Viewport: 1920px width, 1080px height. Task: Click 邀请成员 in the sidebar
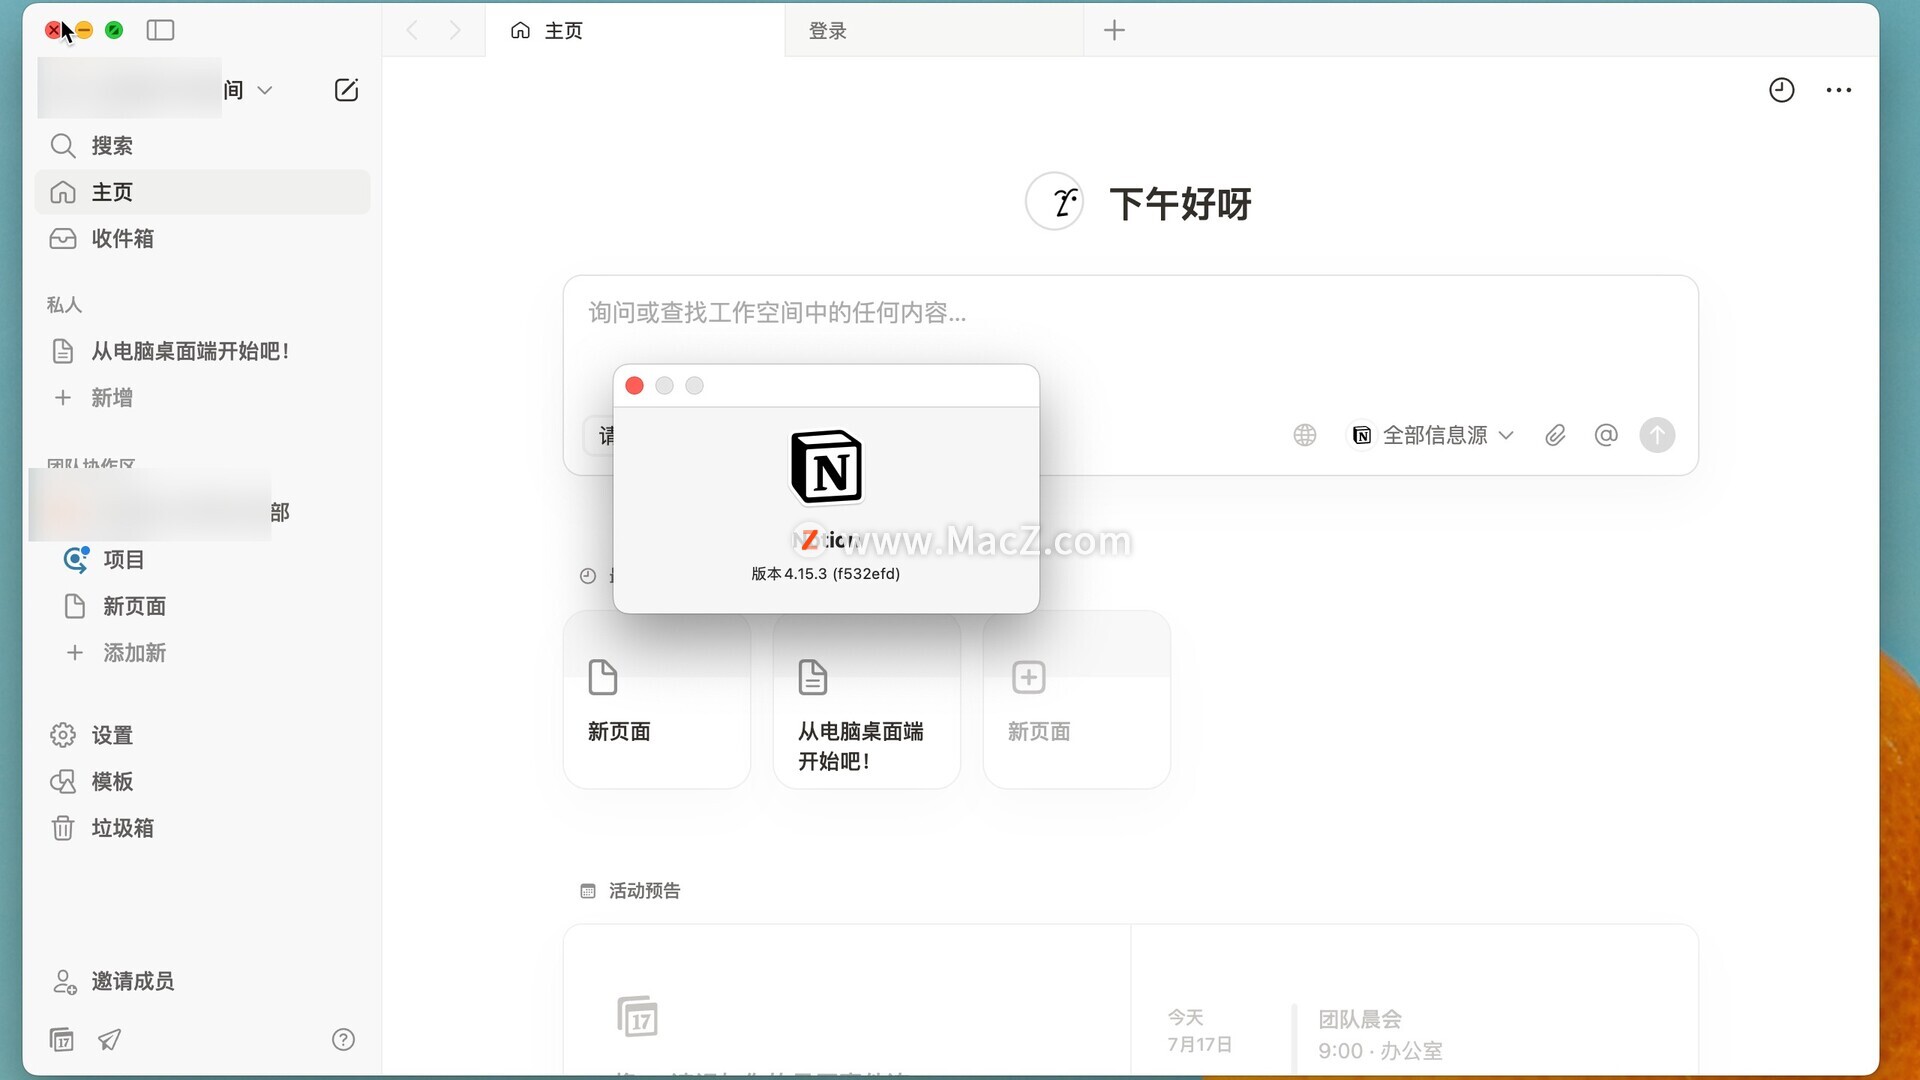coord(202,981)
